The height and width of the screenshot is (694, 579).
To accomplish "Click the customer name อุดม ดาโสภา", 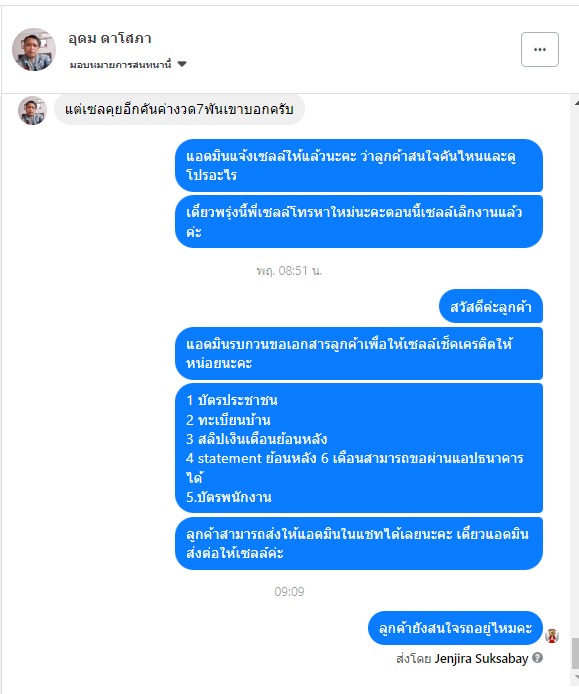I will (x=110, y=39).
